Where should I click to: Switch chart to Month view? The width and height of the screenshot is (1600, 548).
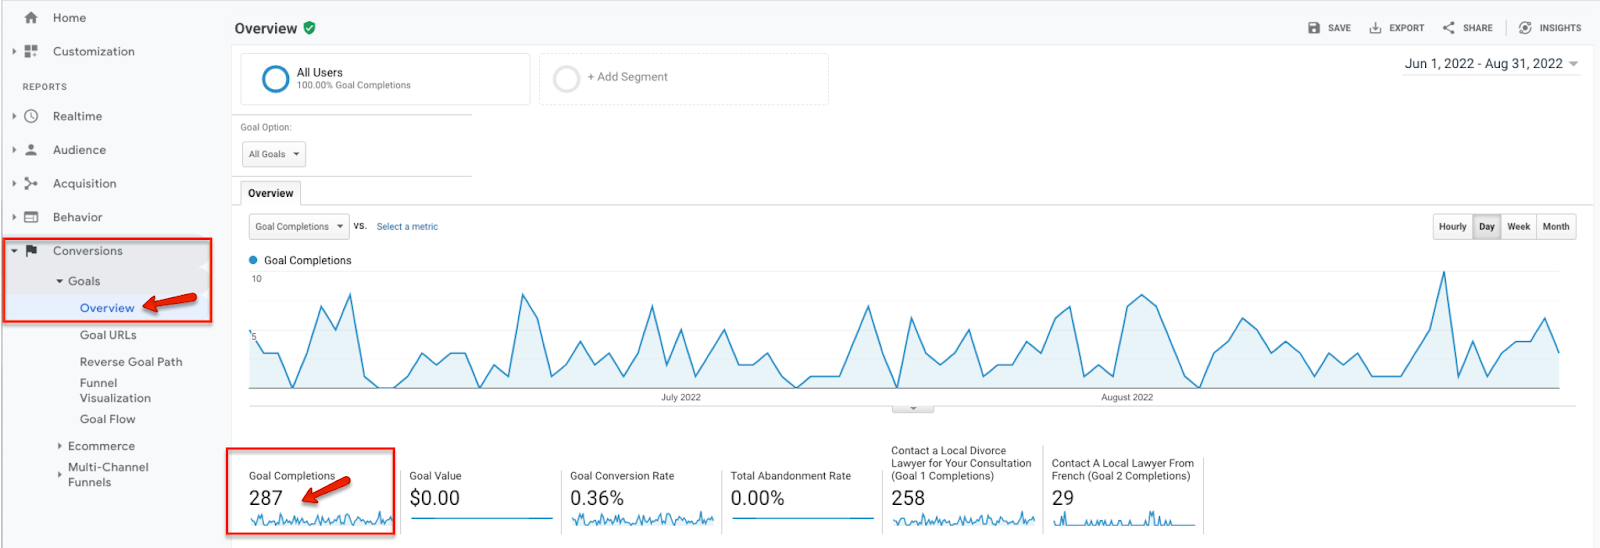[1556, 227]
